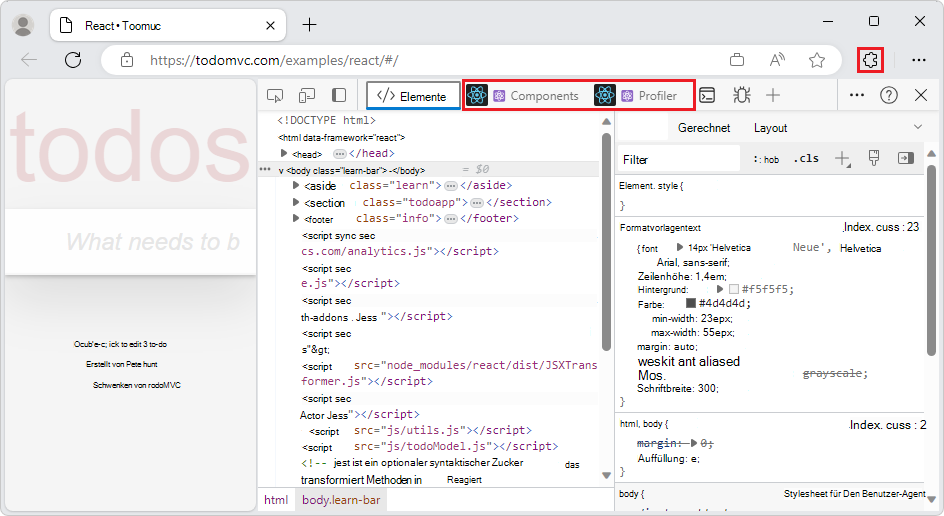This screenshot has width=944, height=516.
Task: Add page to favorites star
Action: tap(816, 60)
